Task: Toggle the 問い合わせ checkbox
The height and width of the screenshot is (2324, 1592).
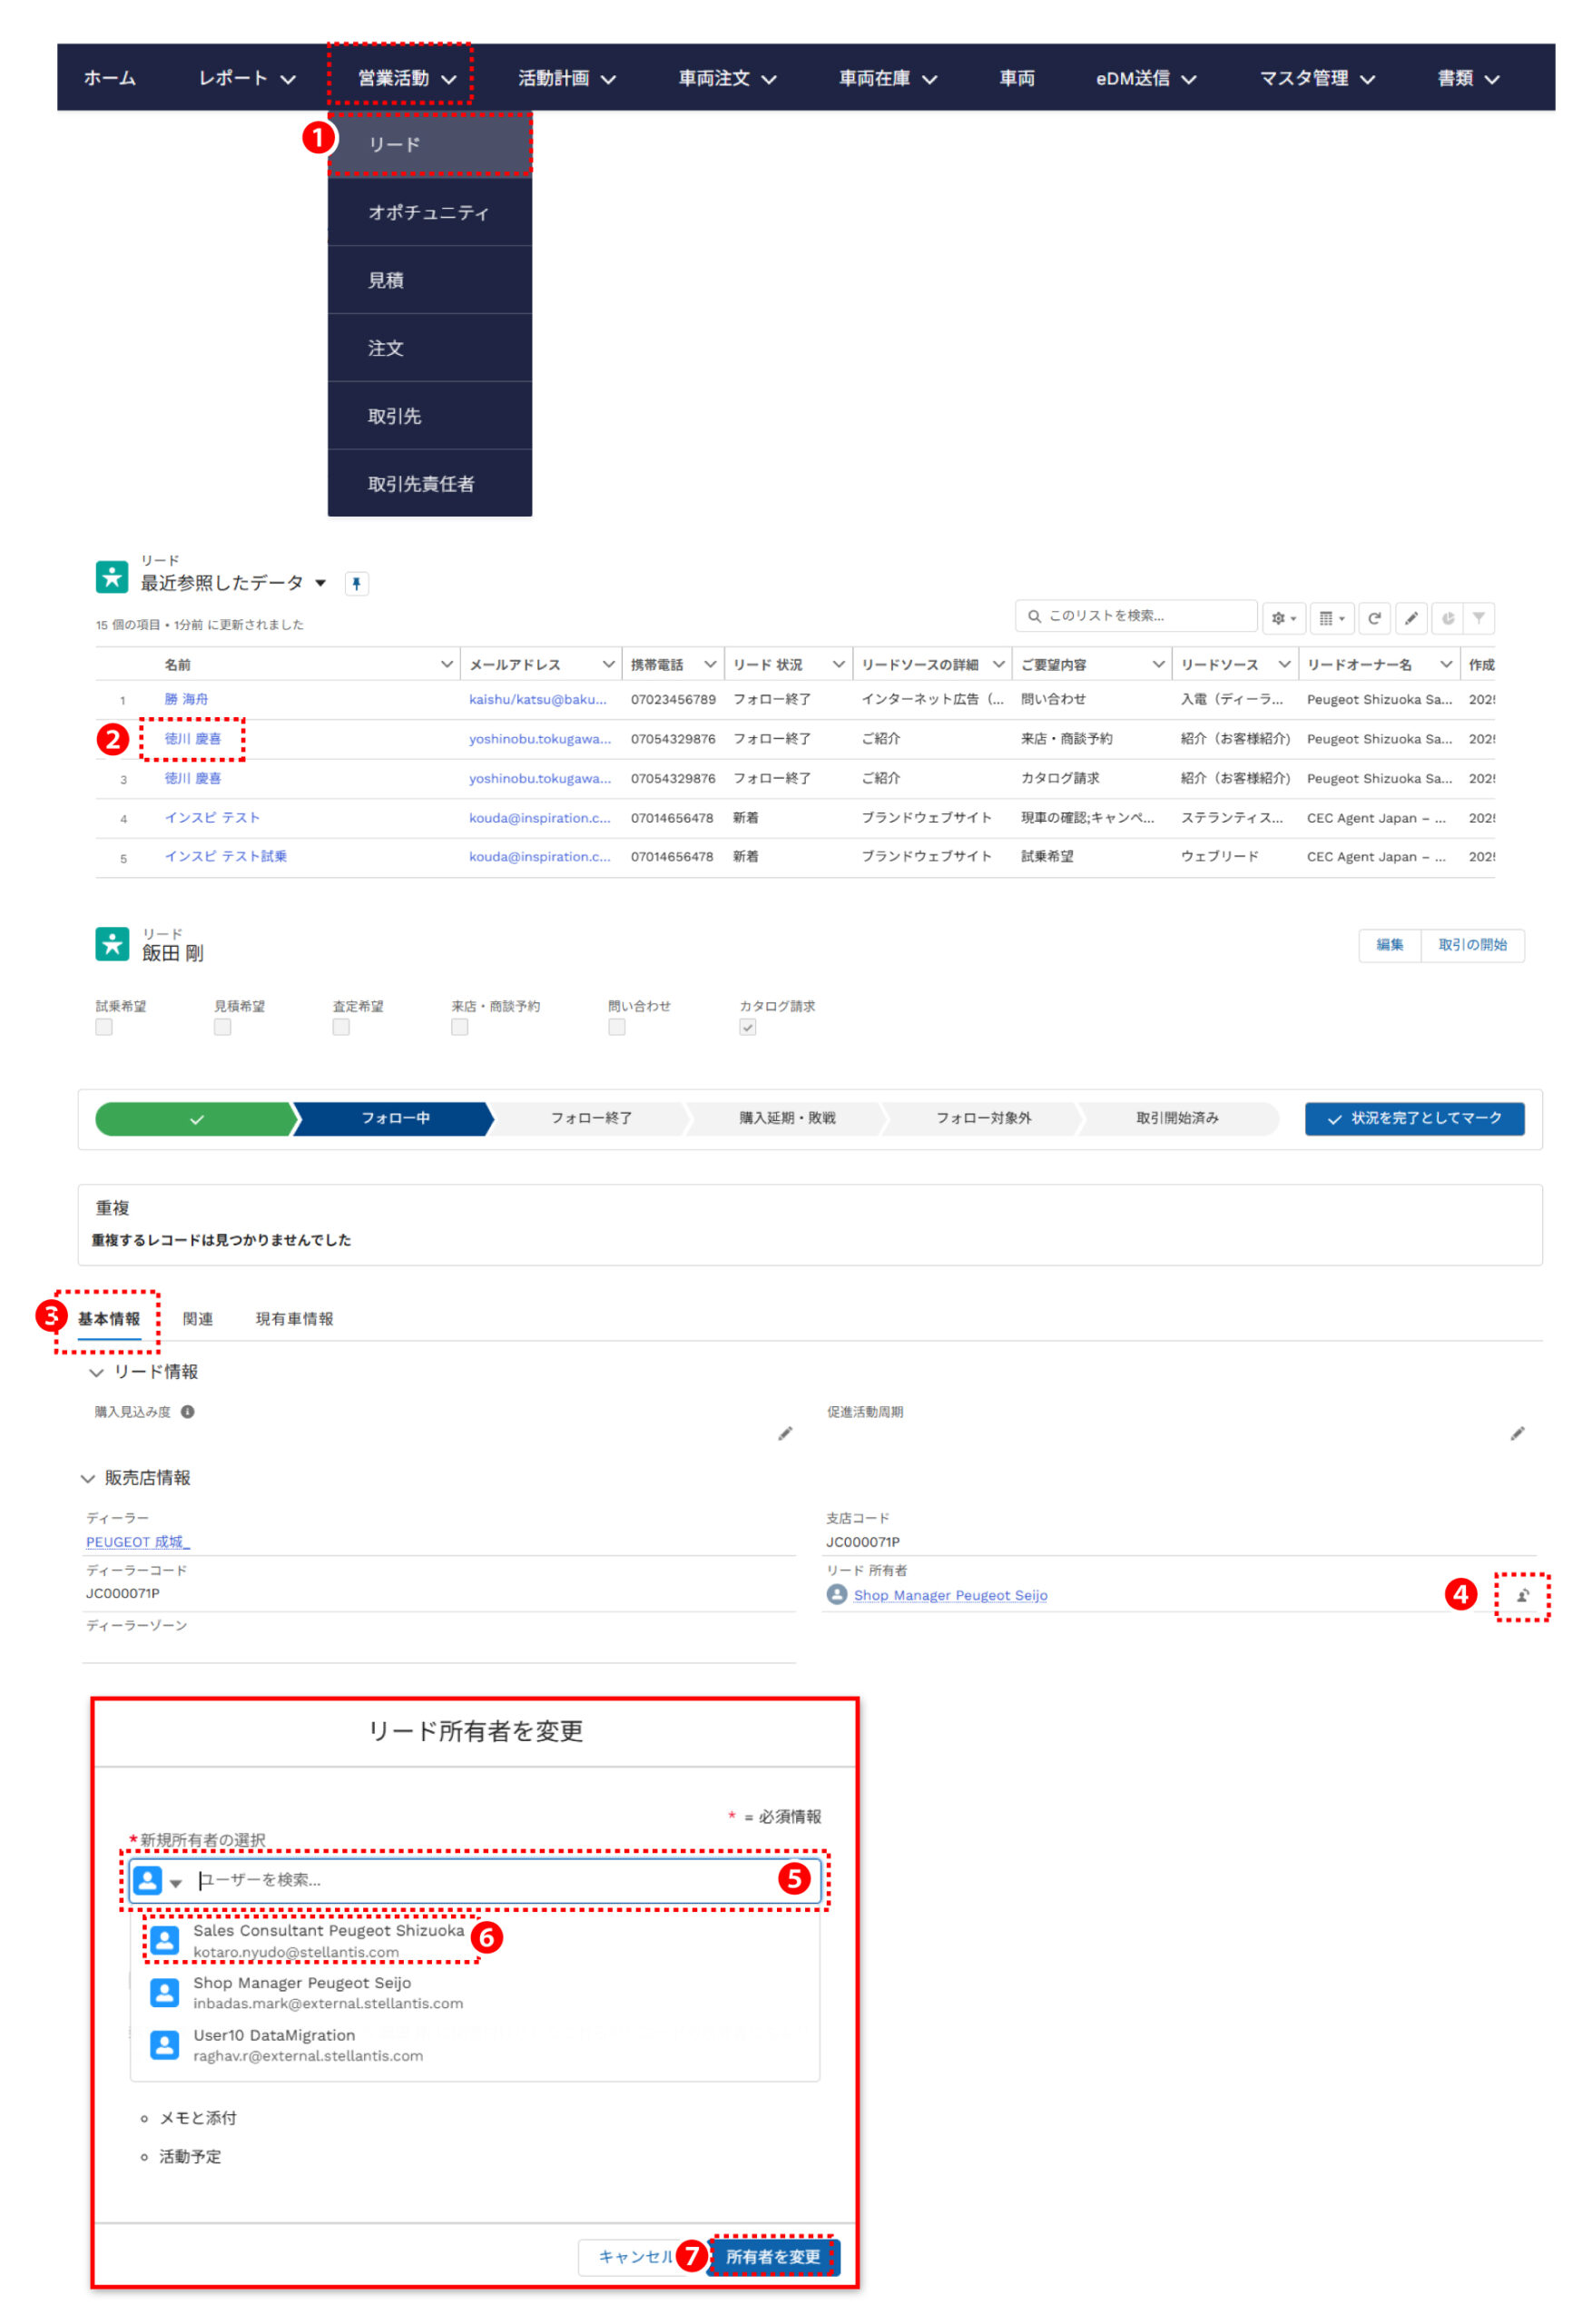Action: pyautogui.click(x=617, y=1027)
